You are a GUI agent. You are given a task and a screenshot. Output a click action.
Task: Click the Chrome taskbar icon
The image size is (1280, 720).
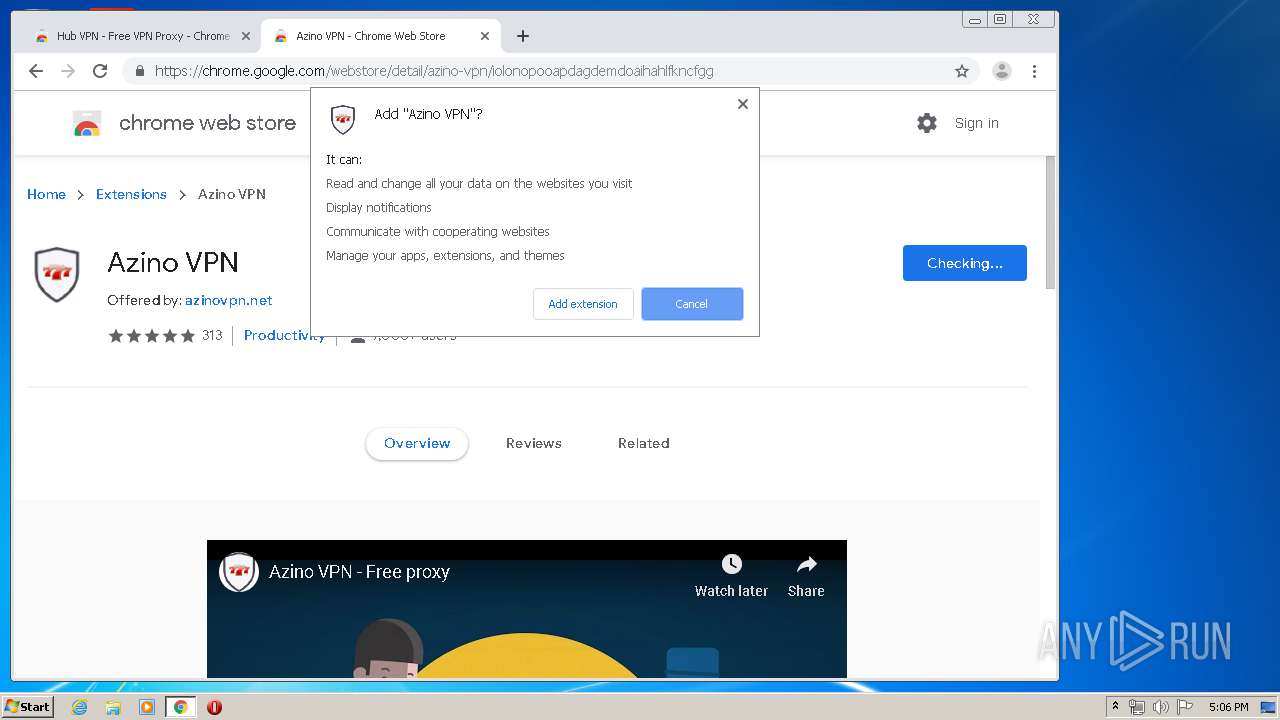coord(181,707)
